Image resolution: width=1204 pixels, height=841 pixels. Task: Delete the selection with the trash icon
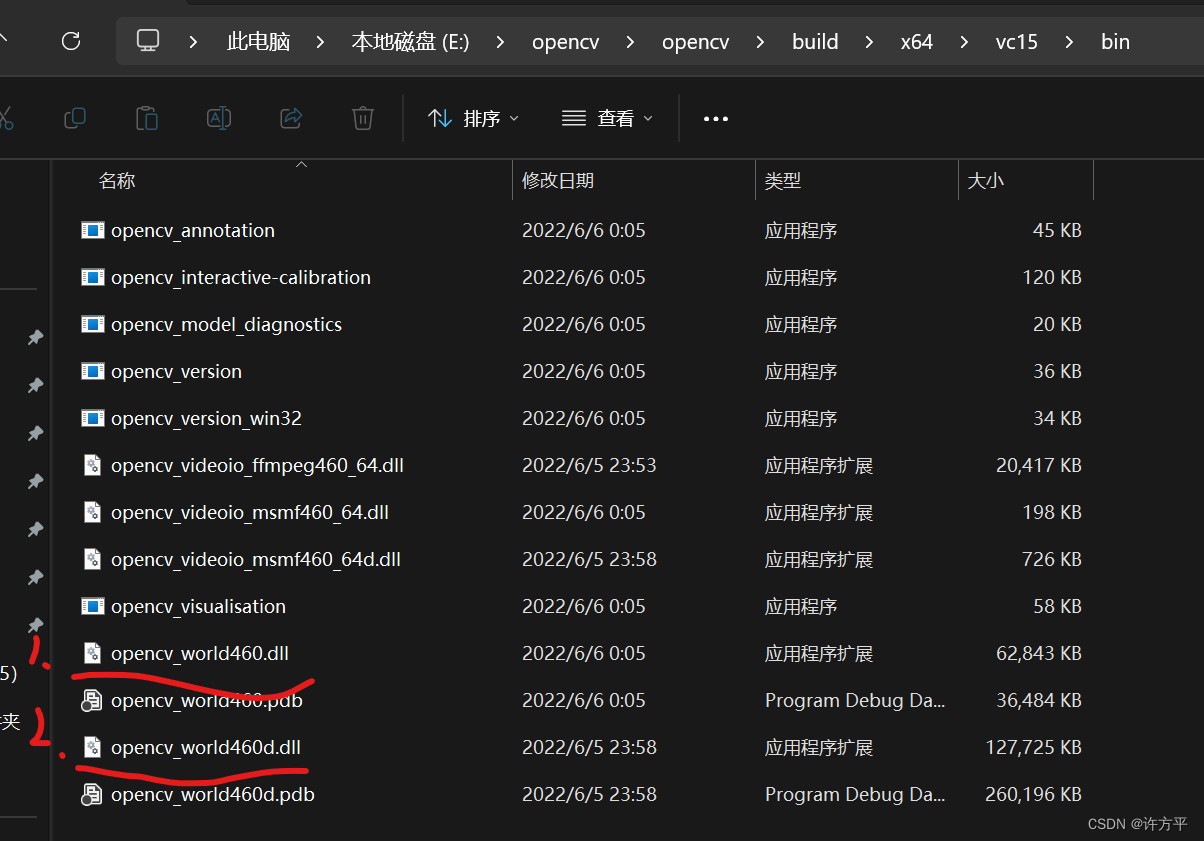[x=362, y=118]
